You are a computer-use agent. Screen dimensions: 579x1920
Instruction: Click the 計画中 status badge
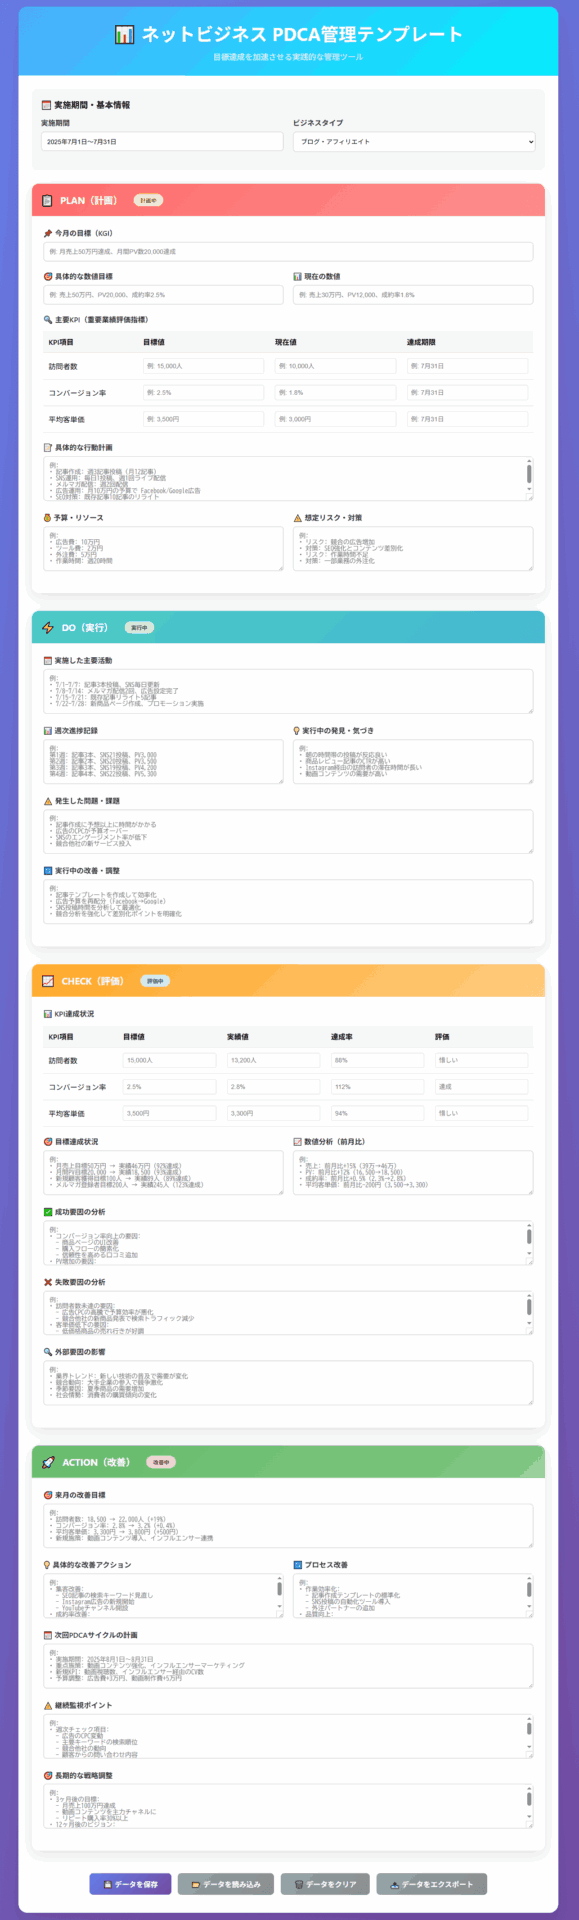point(148,201)
